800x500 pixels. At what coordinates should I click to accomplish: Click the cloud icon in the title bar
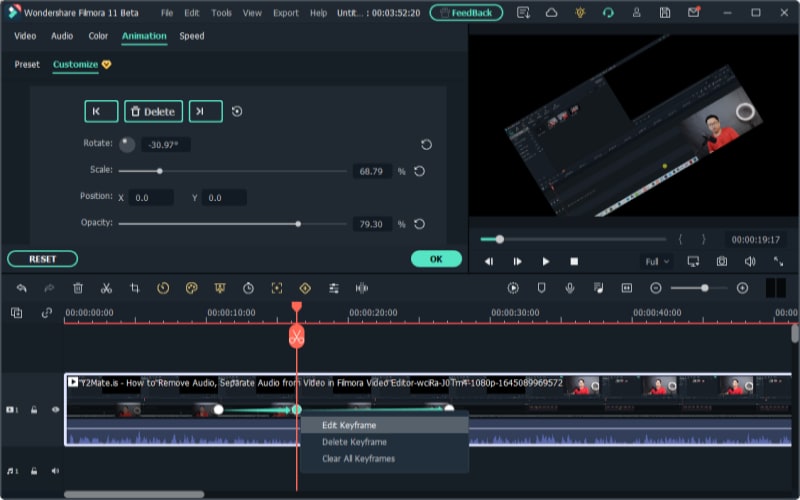(x=552, y=13)
